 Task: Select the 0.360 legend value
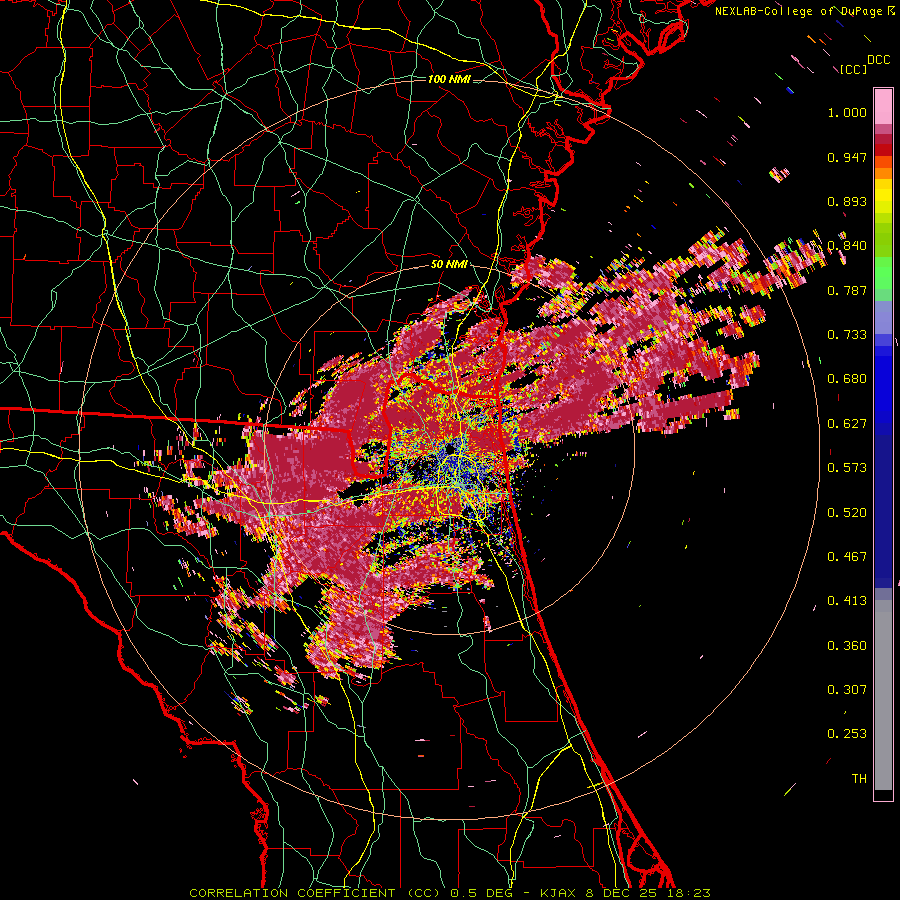(x=847, y=646)
